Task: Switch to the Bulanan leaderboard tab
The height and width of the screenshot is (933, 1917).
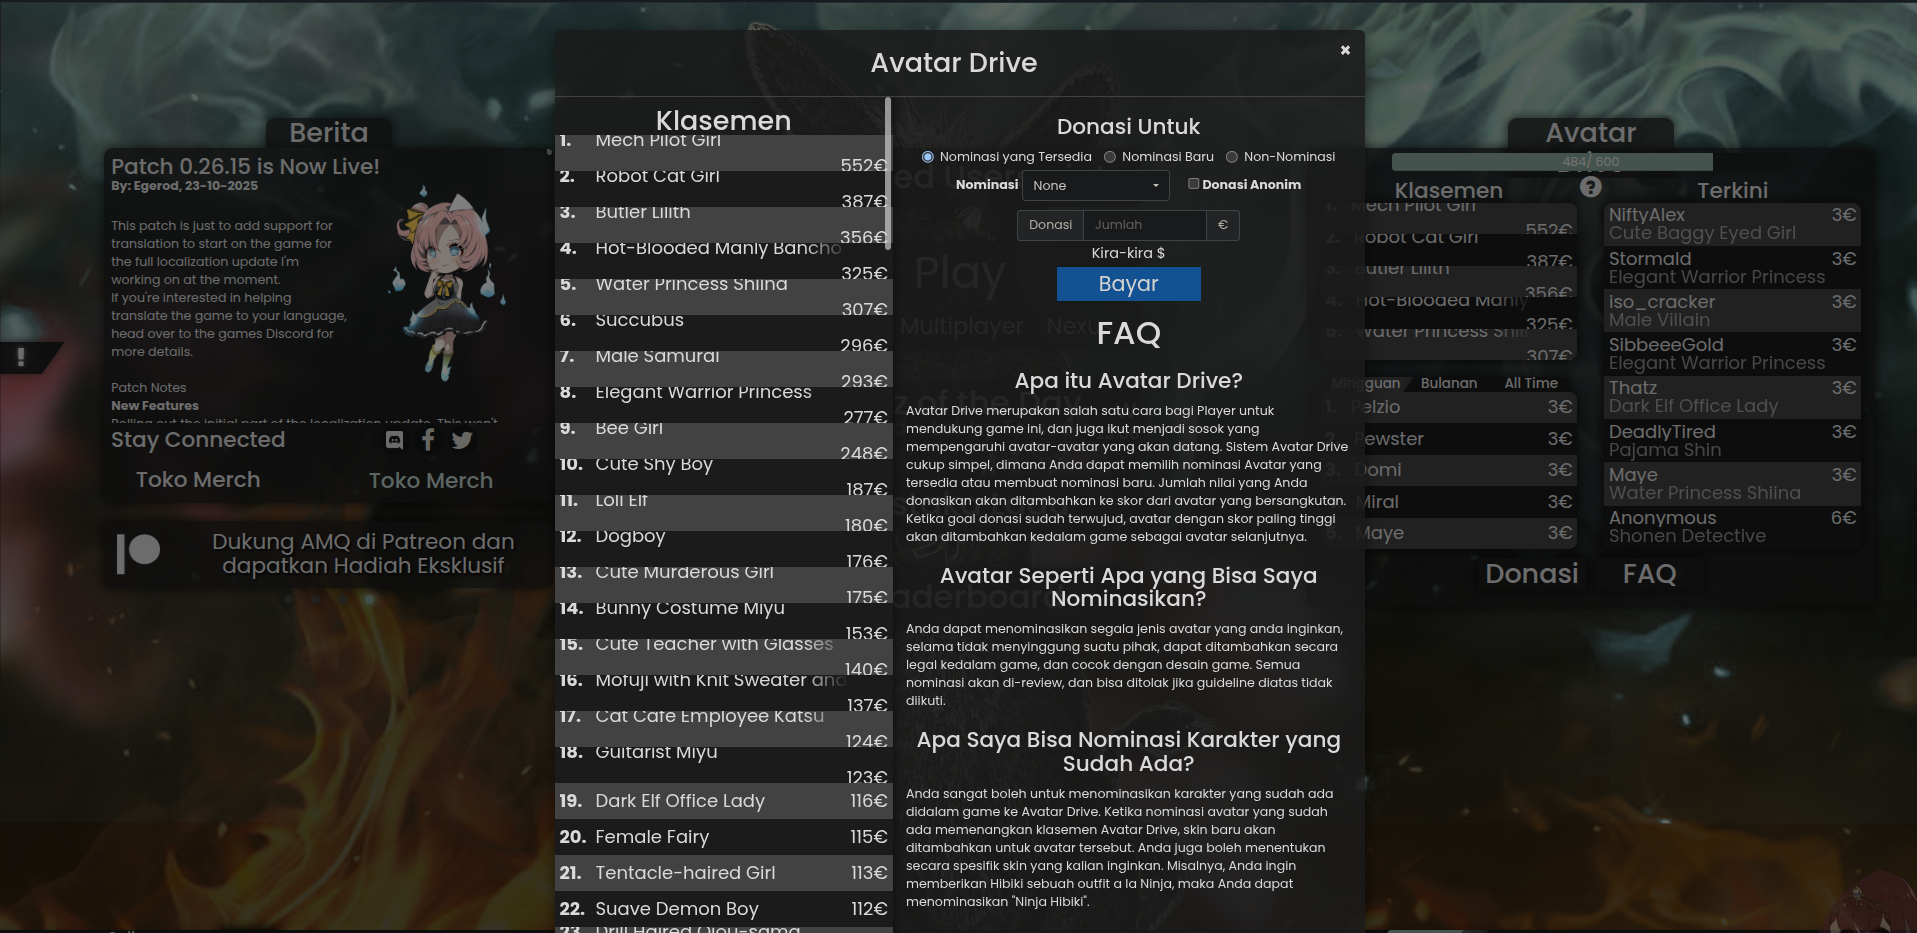Action: [1448, 383]
